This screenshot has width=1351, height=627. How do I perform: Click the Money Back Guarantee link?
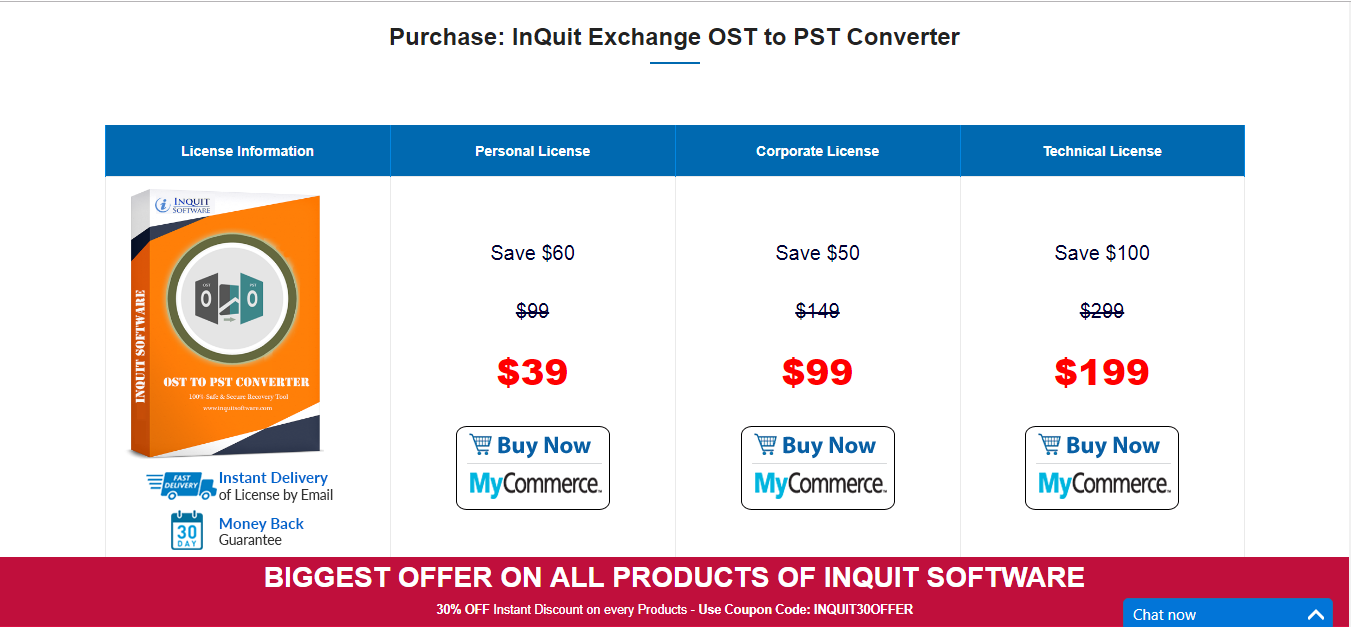261,524
